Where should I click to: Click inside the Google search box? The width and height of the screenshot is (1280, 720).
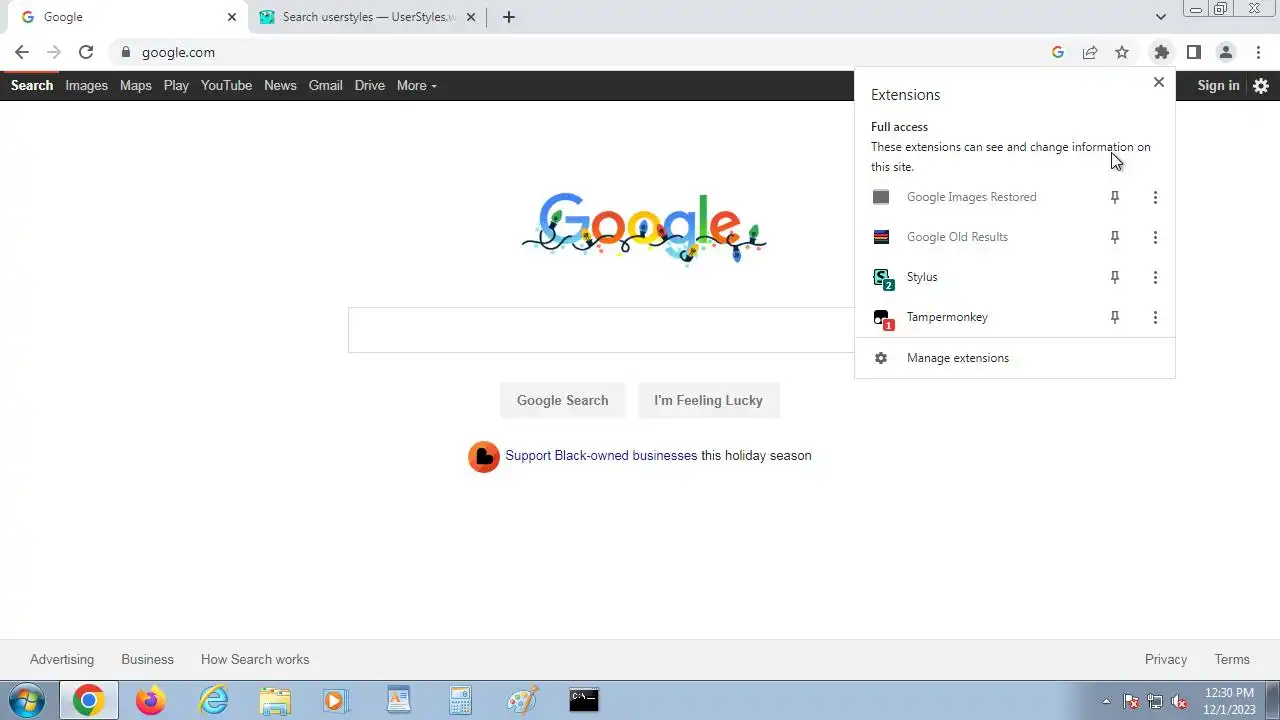pos(601,330)
